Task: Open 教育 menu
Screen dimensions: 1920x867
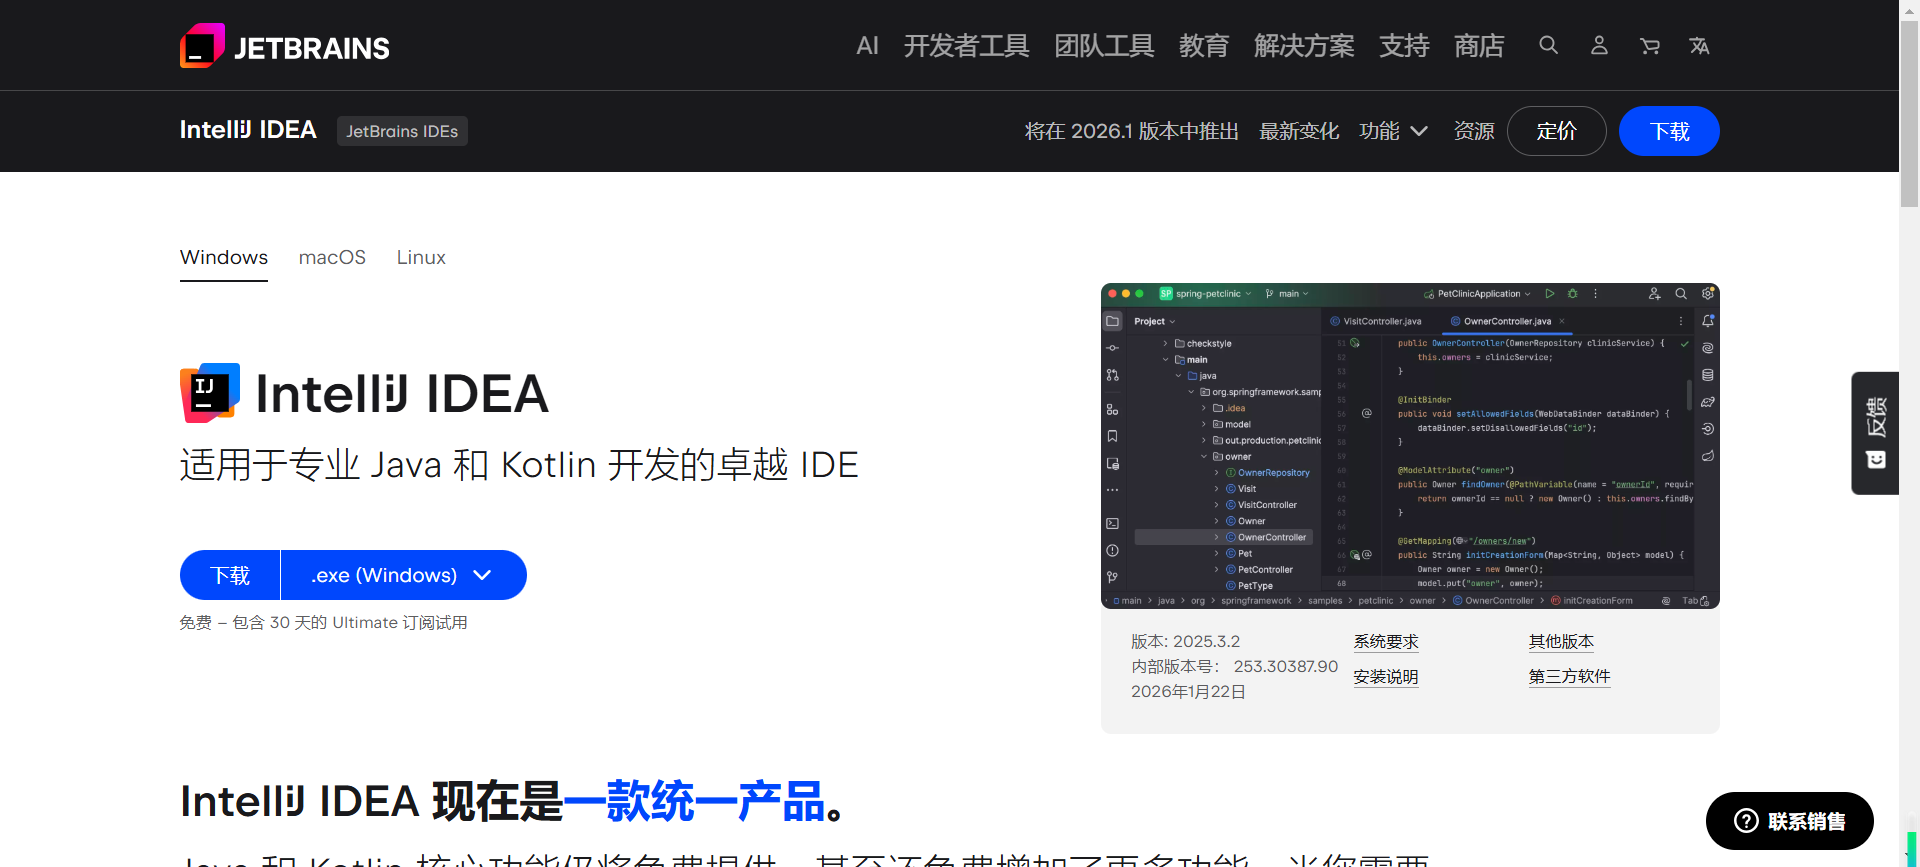Action: 1204,46
